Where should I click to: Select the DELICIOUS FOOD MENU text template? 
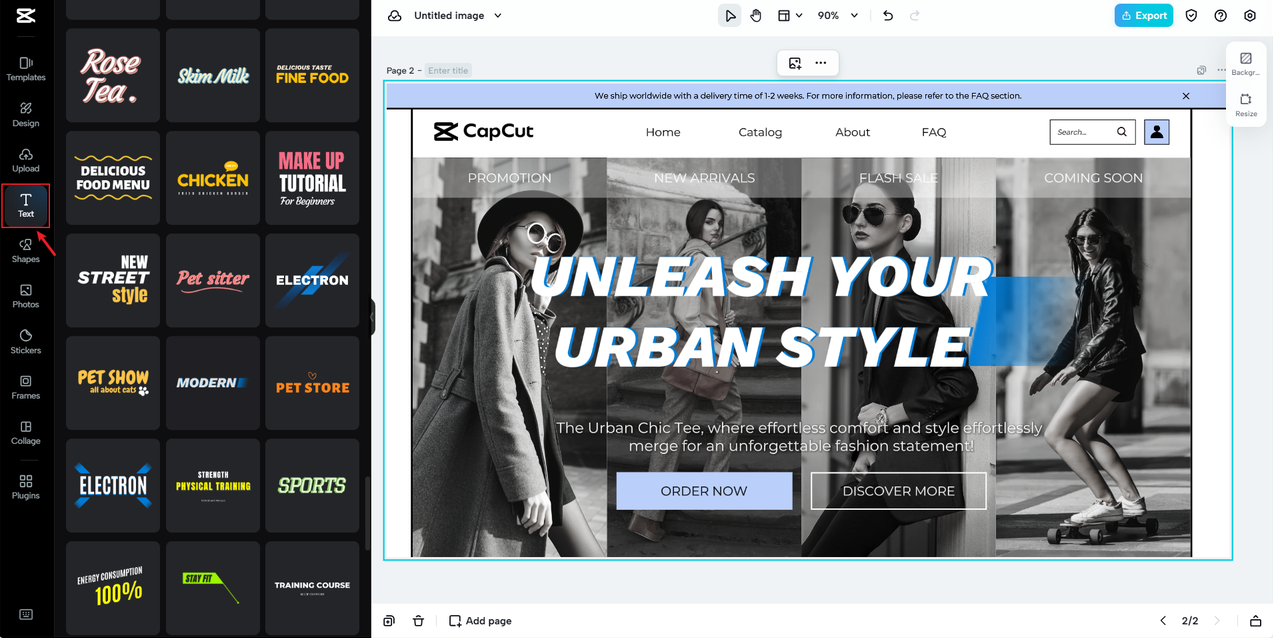tap(112, 178)
